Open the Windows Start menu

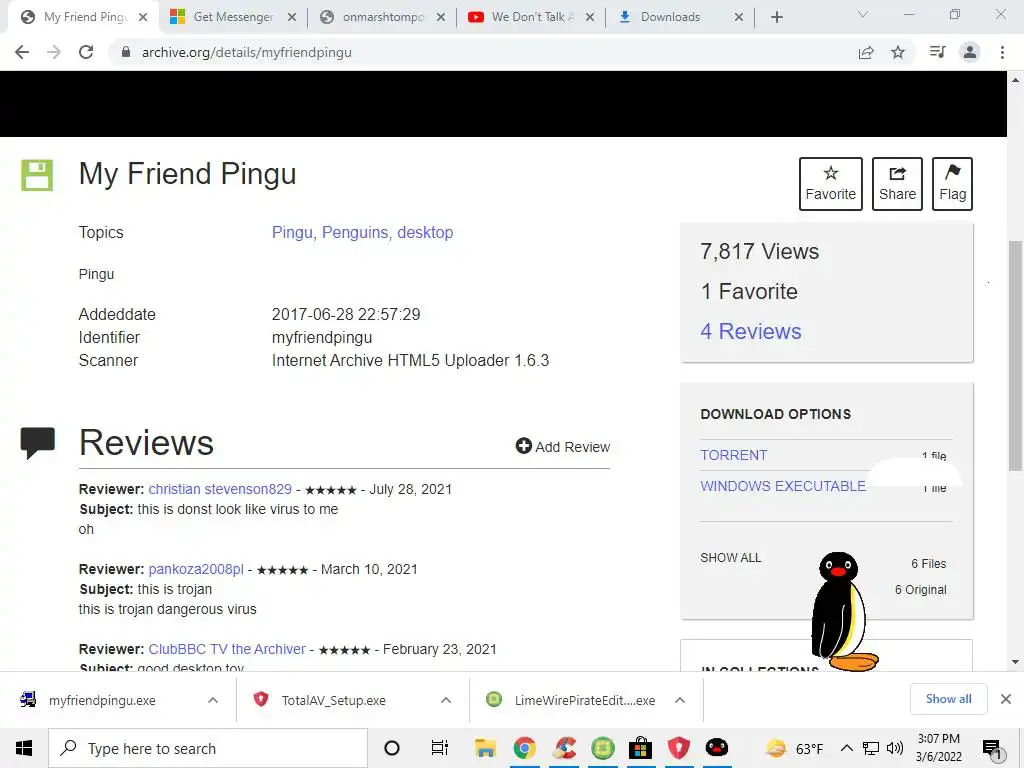[x=24, y=748]
